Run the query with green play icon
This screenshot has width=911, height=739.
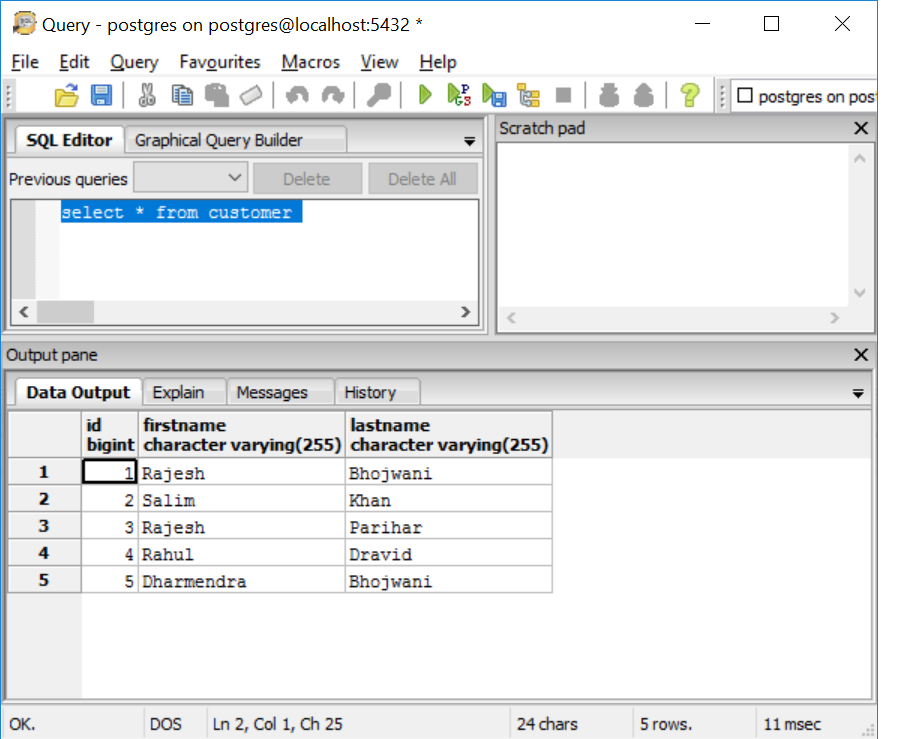pos(425,95)
